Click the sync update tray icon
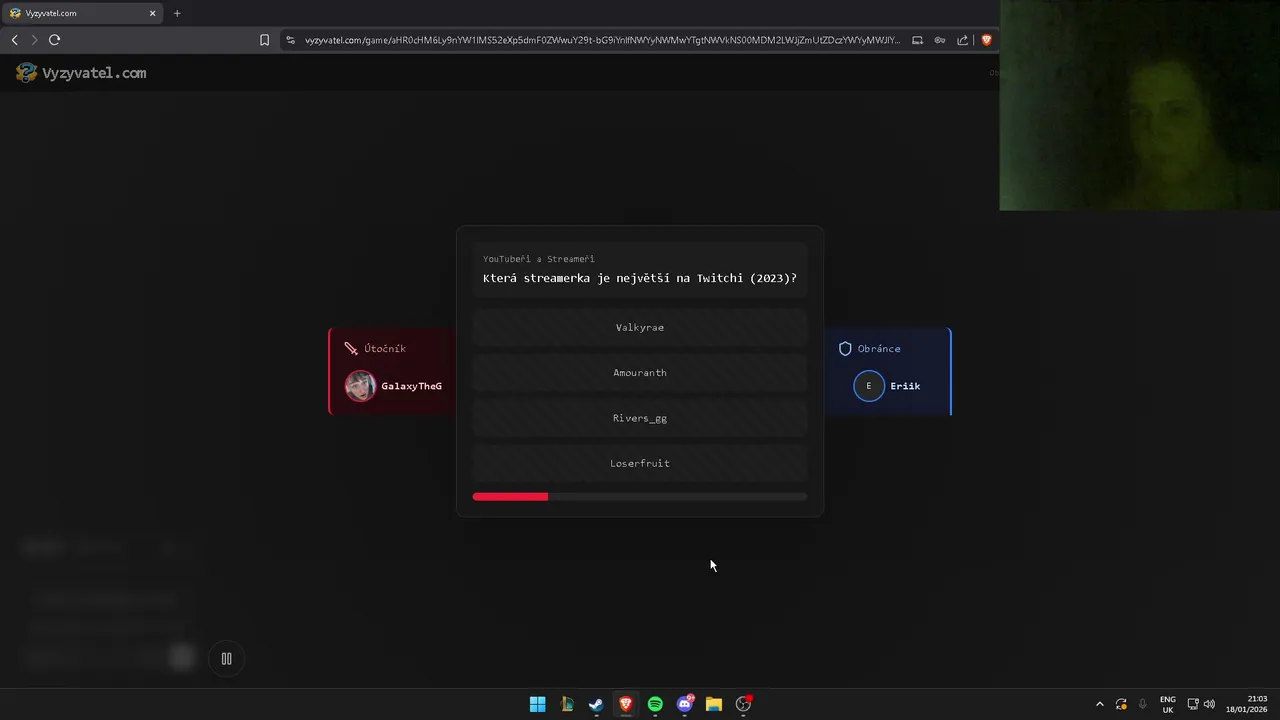The image size is (1280, 720). 1121,704
